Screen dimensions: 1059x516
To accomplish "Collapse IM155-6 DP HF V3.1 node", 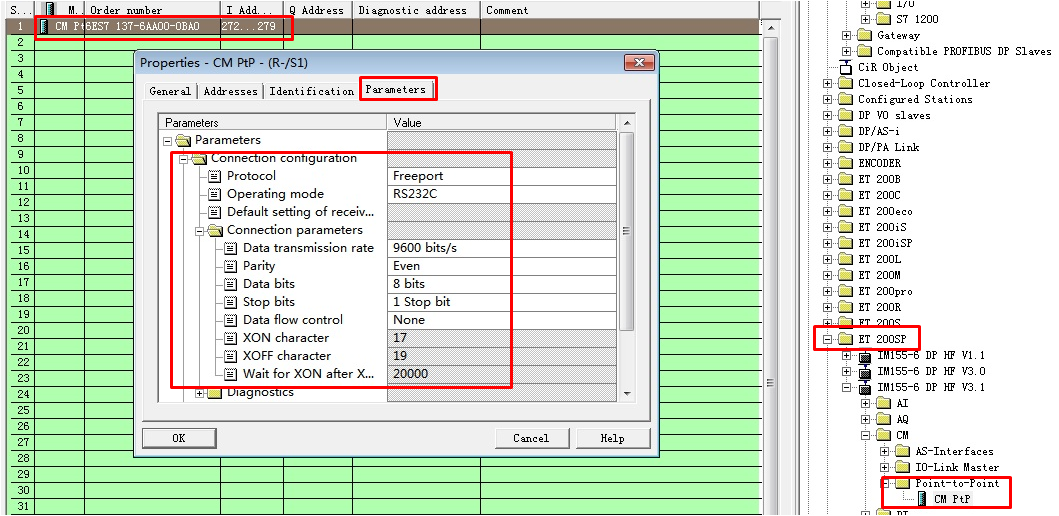I will [846, 388].
